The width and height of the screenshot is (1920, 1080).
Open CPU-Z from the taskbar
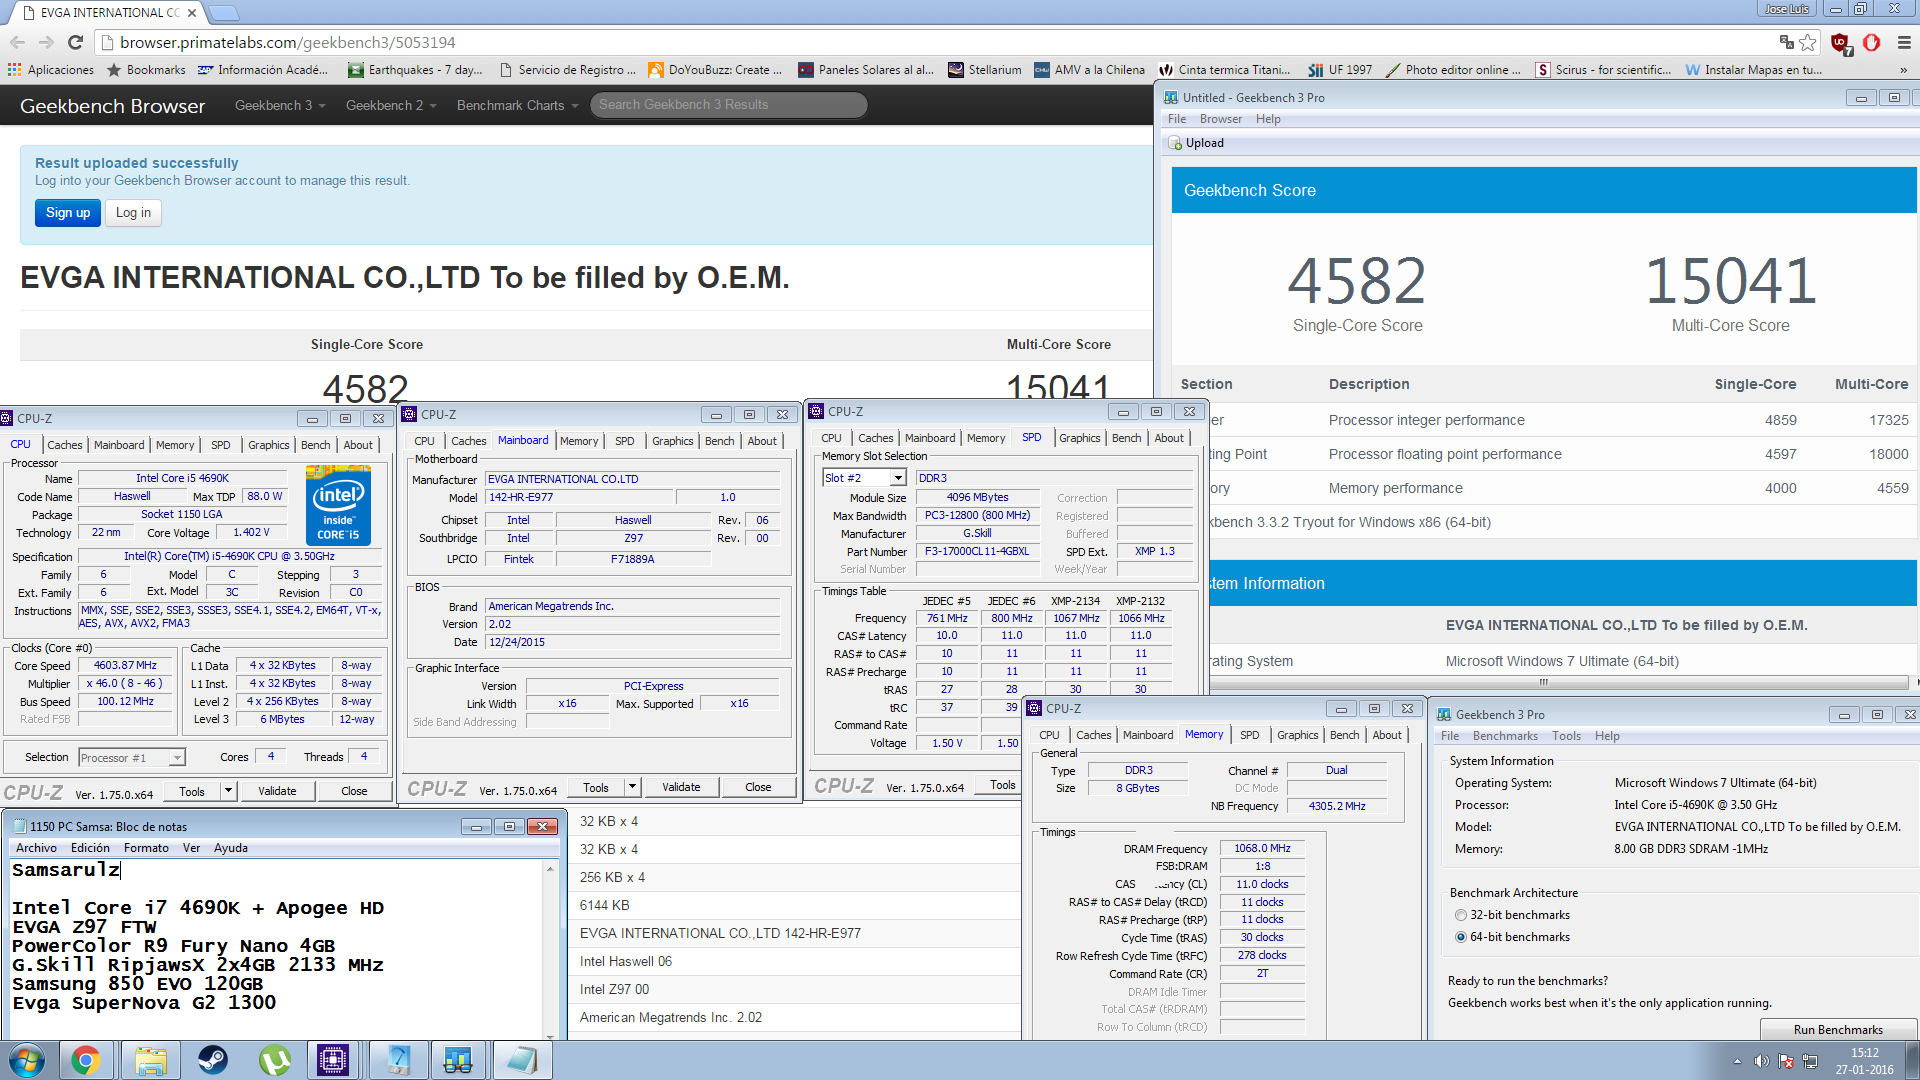(x=333, y=1060)
